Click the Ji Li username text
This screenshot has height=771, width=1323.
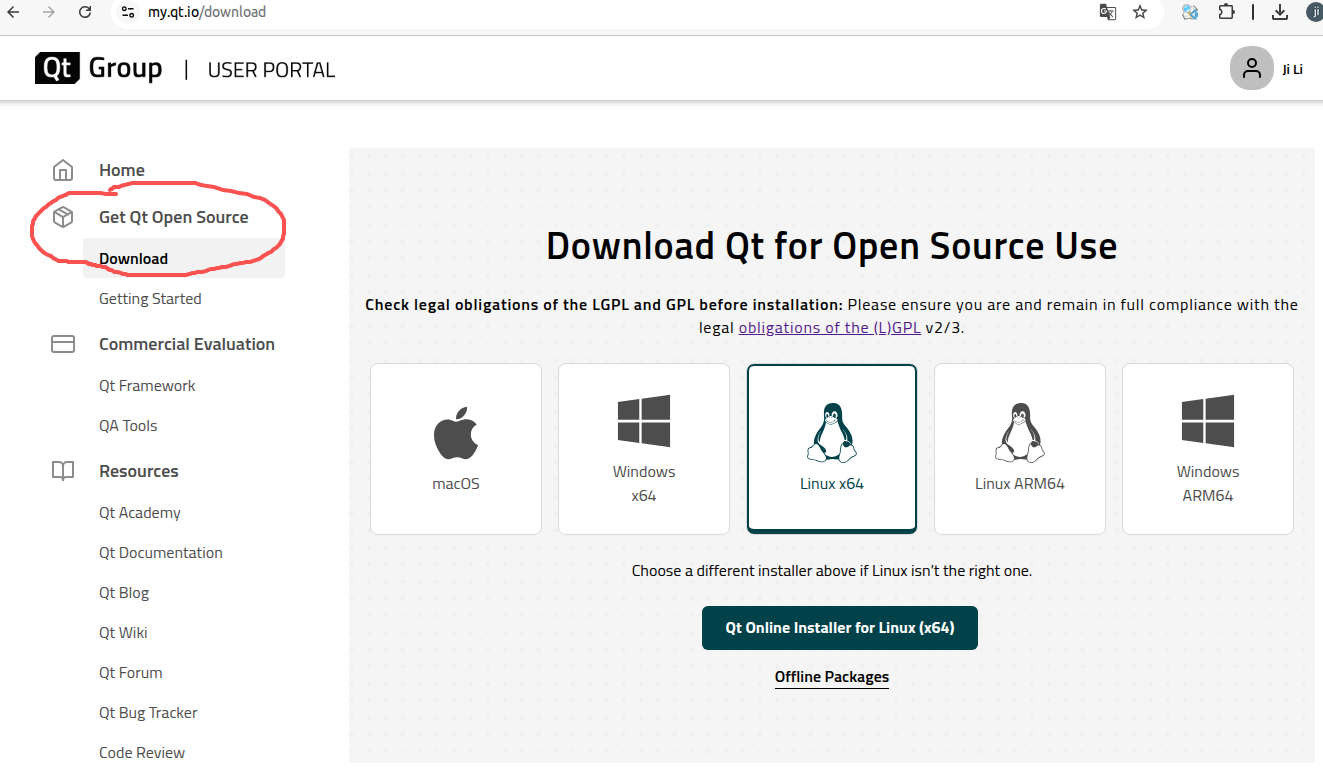(1292, 69)
